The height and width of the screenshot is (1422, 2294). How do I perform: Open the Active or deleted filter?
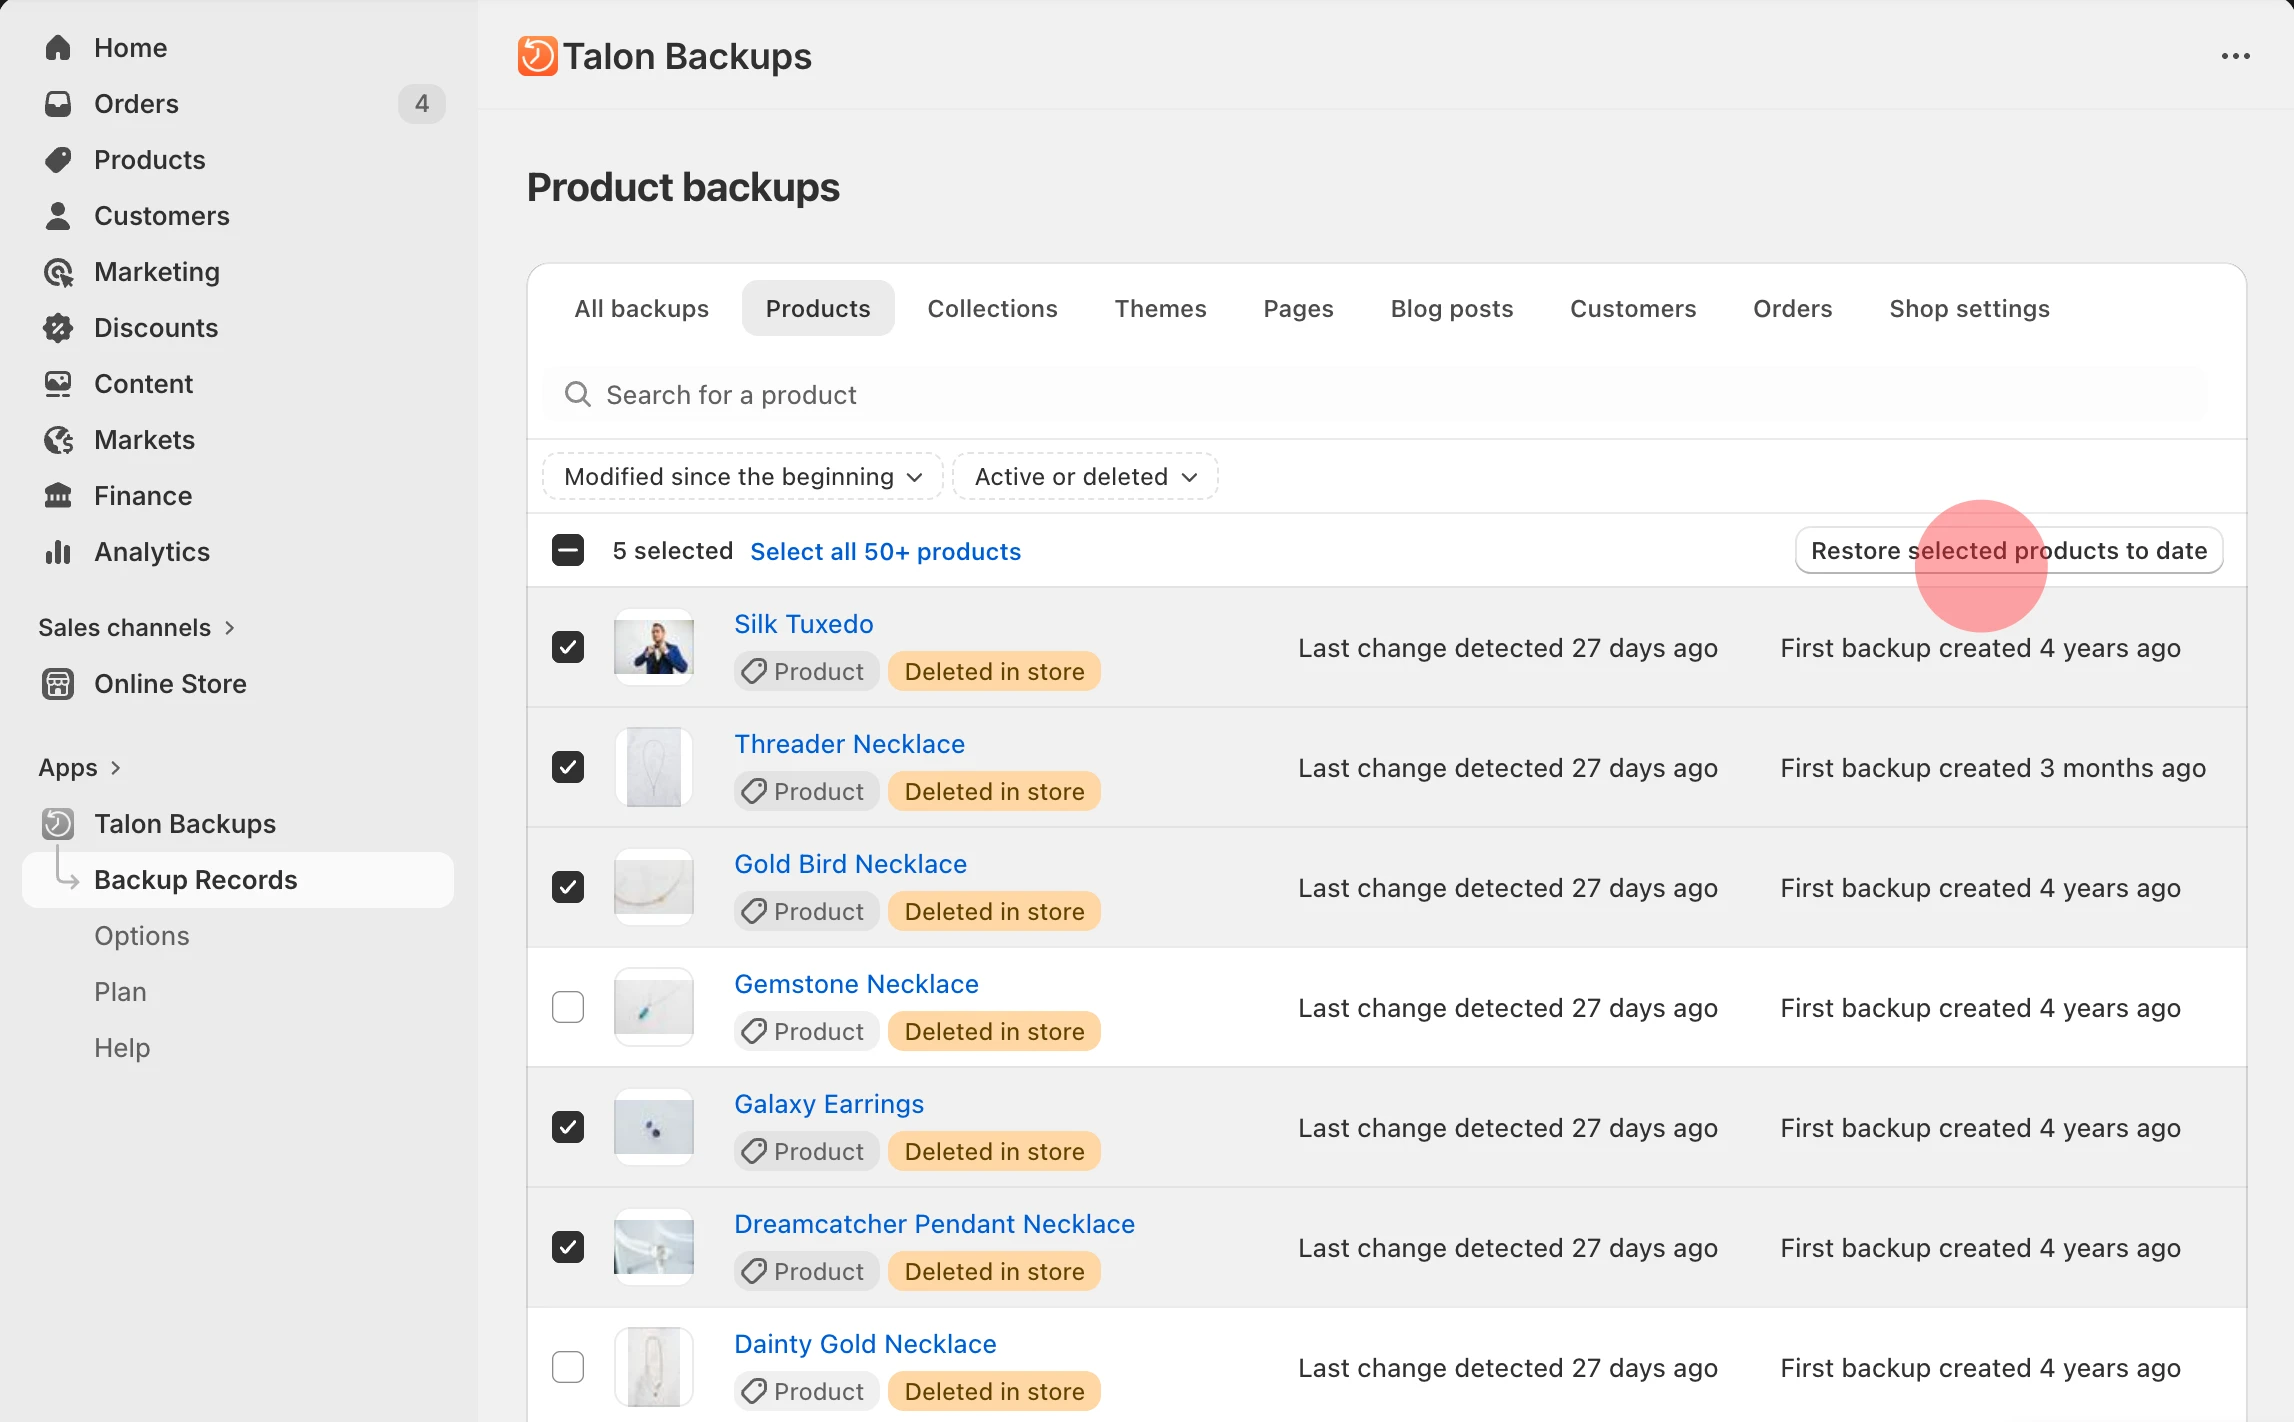pyautogui.click(x=1084, y=476)
